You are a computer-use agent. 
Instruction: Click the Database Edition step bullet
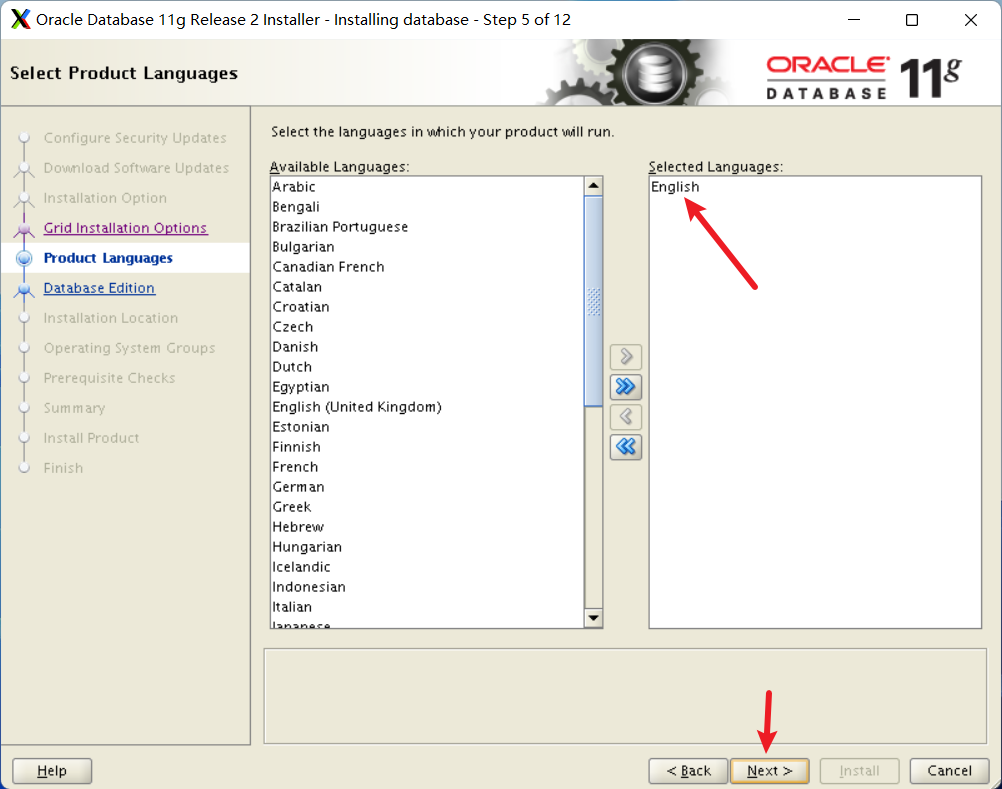[x=24, y=289]
